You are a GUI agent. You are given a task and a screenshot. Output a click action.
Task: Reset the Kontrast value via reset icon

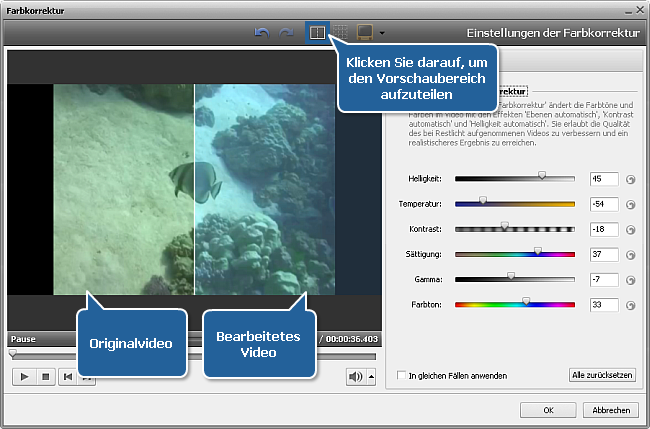click(x=630, y=230)
